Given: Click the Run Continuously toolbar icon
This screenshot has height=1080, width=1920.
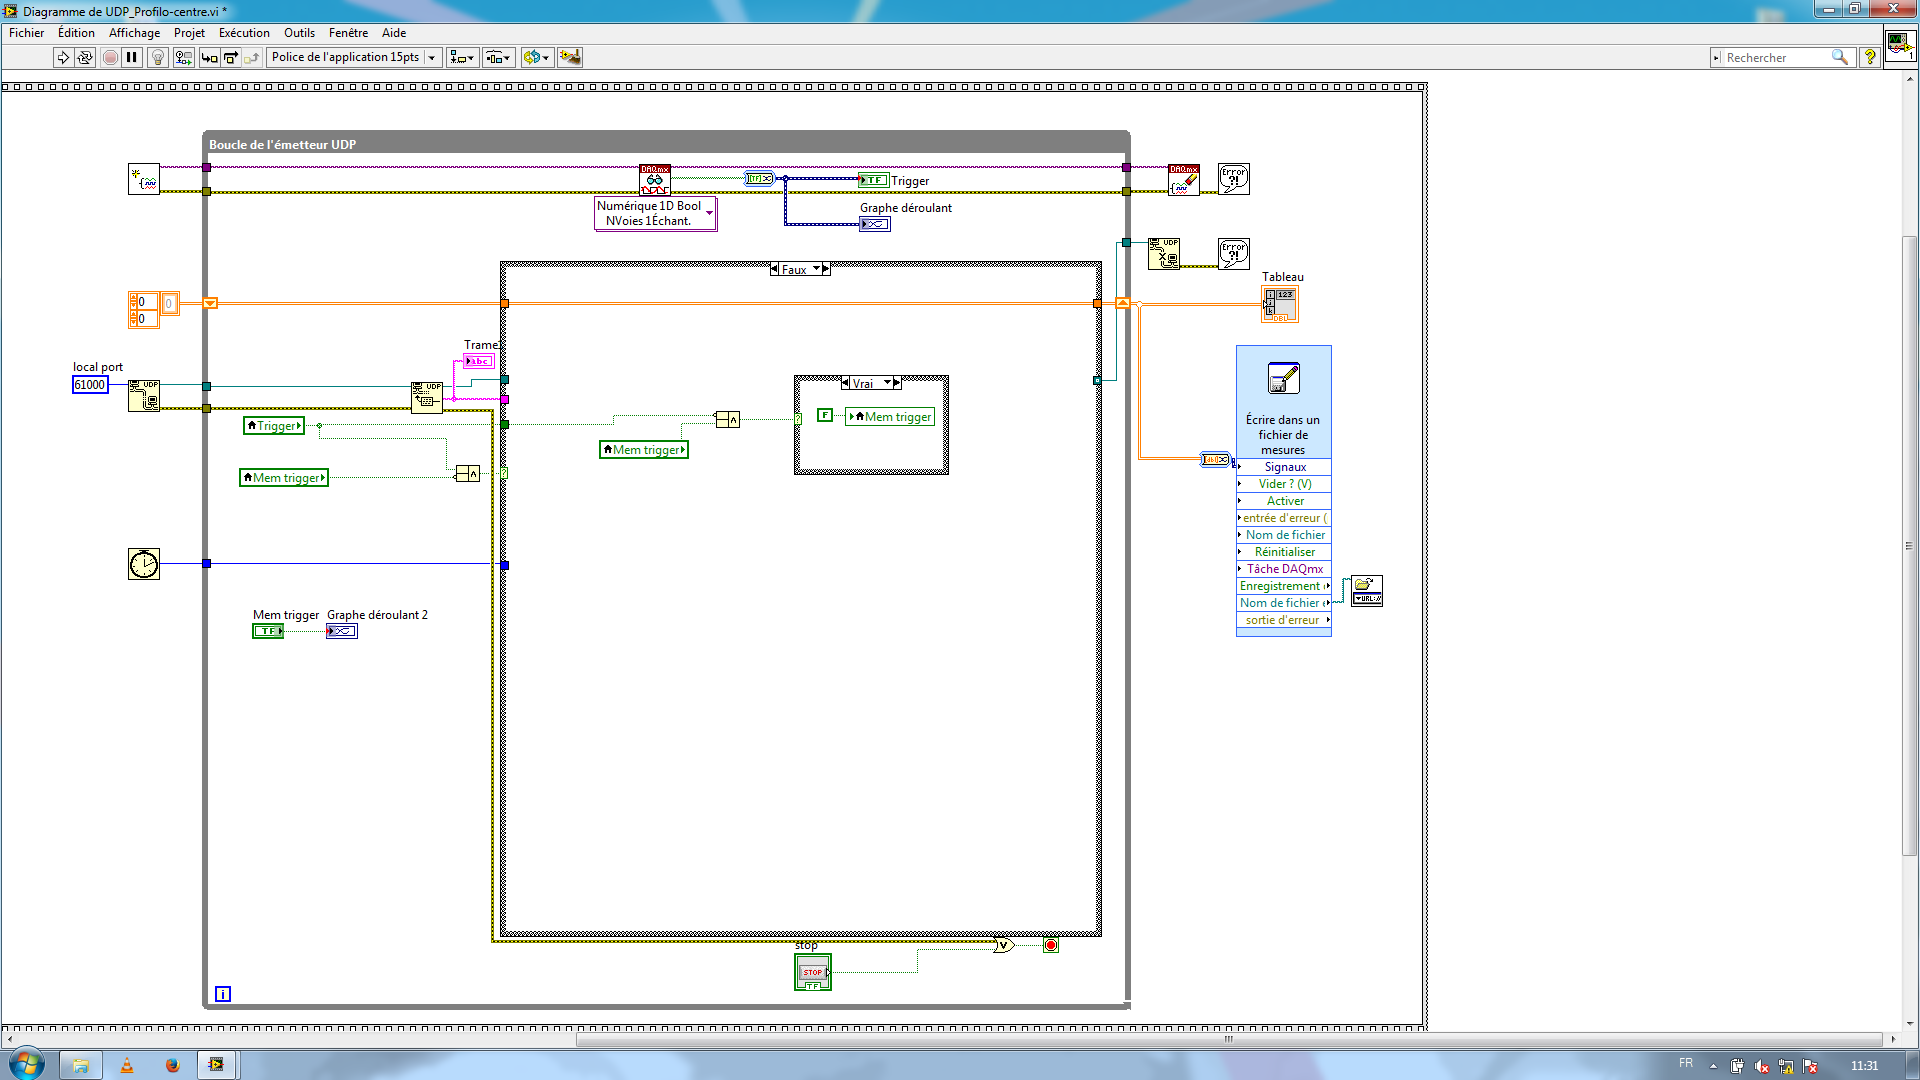Looking at the screenshot, I should pos(85,58).
